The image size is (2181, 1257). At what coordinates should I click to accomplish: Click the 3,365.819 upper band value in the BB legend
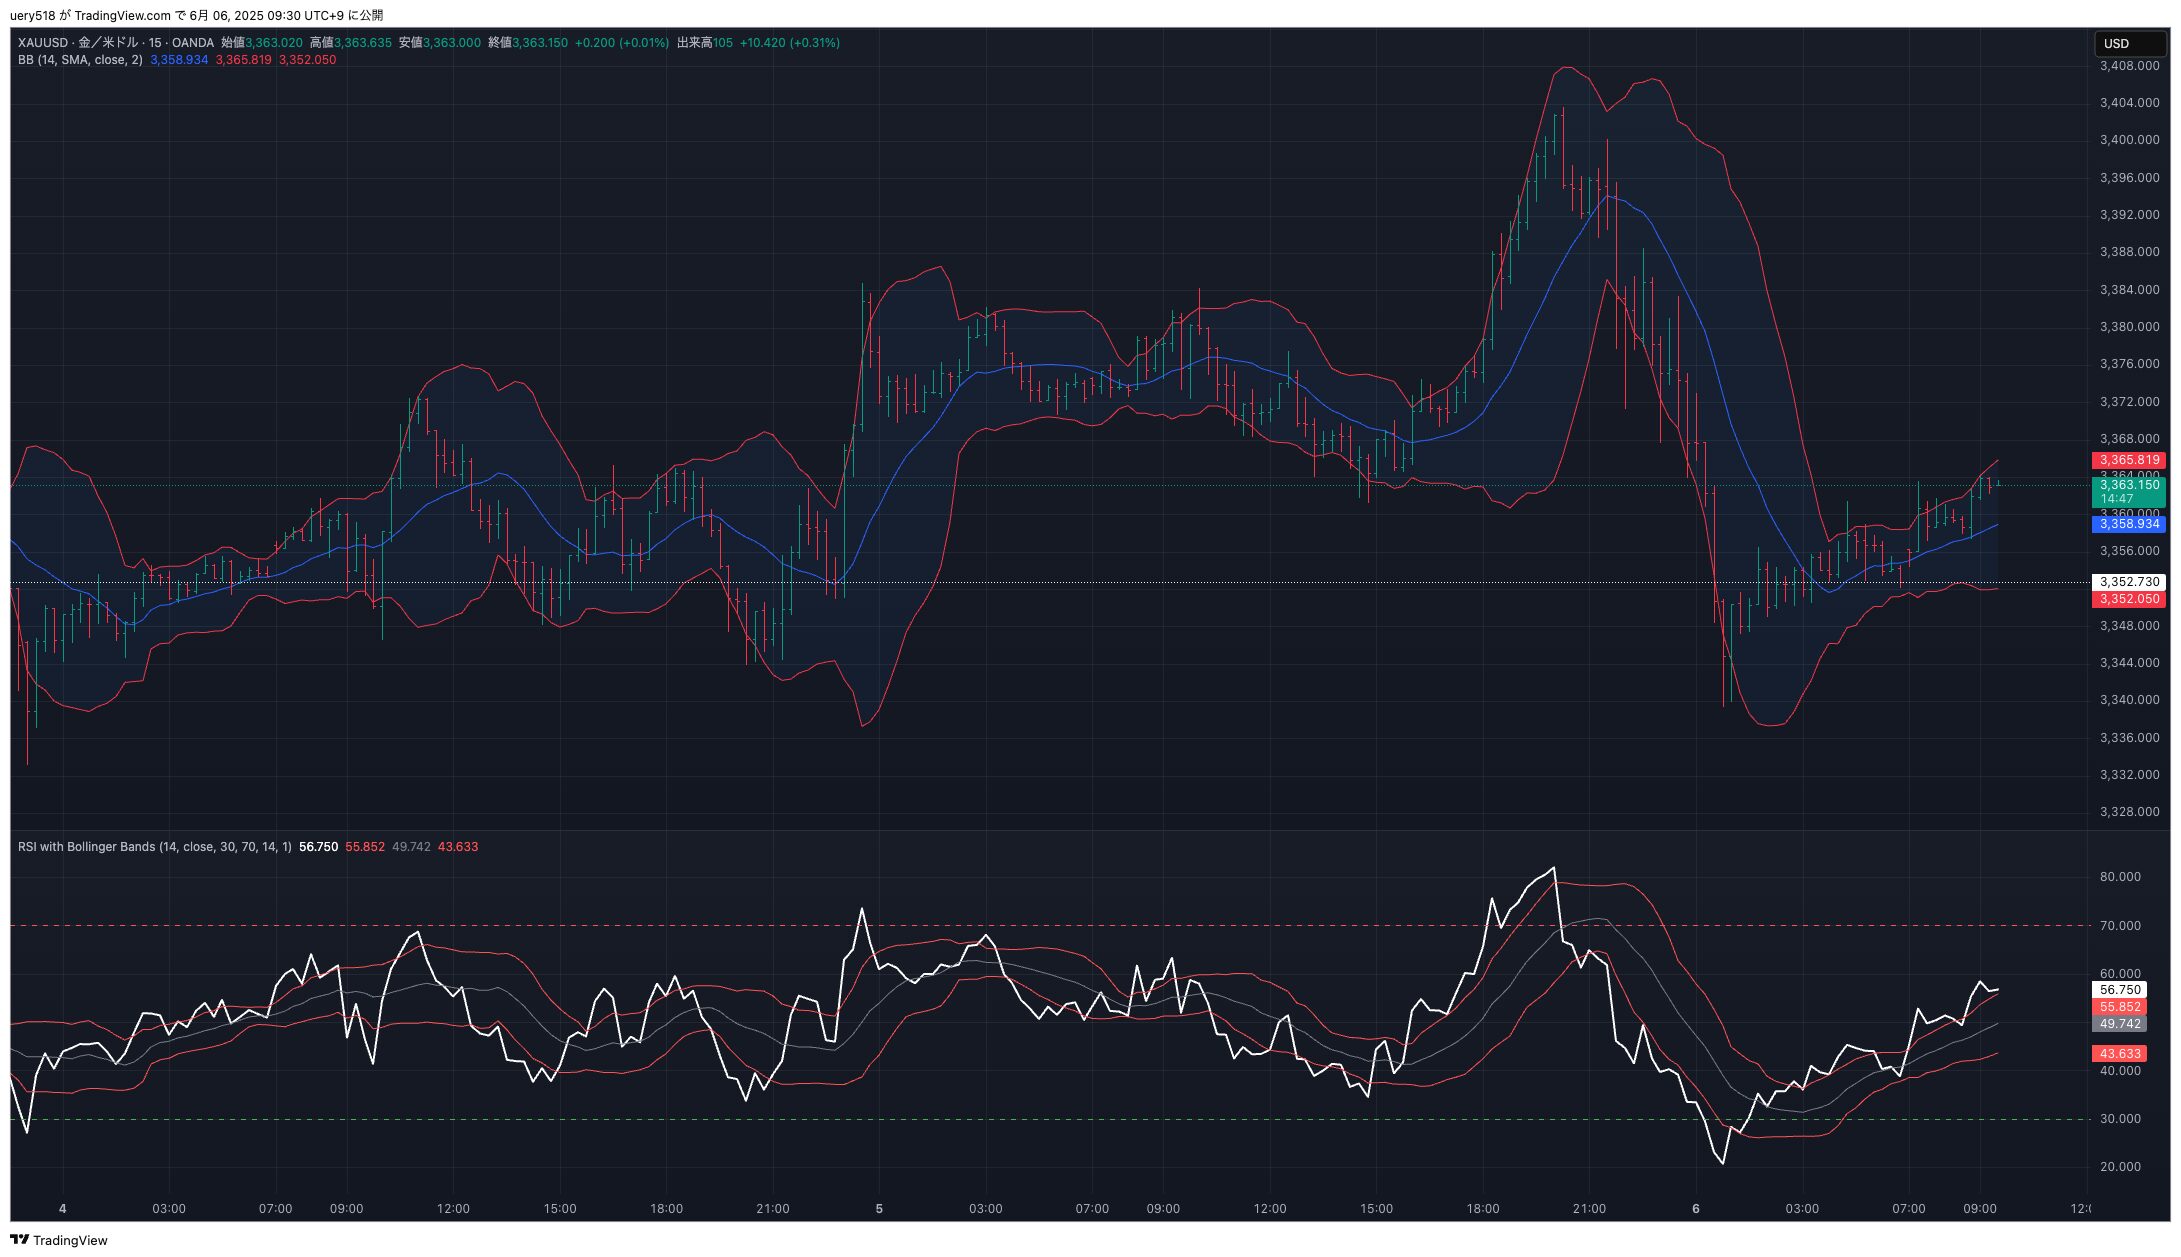244,60
